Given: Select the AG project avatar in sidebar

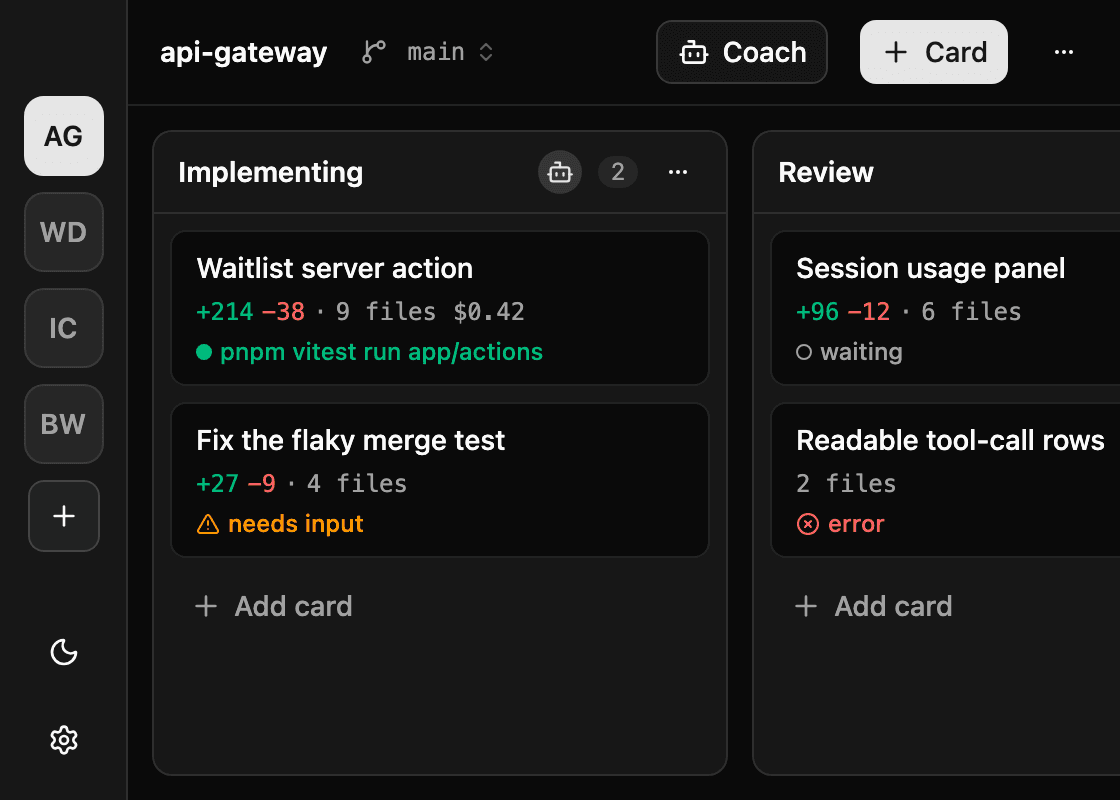Looking at the screenshot, I should tap(64, 136).
